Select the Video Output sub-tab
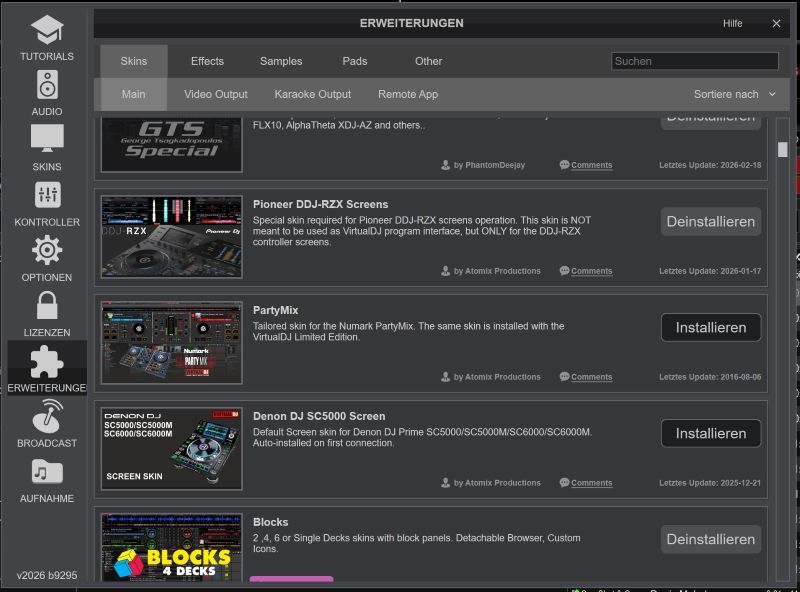 215,94
